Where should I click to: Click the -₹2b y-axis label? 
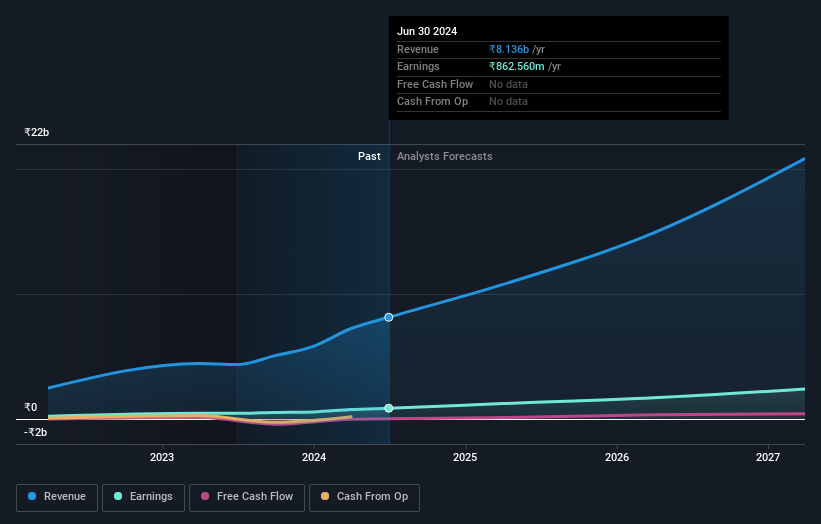point(36,432)
